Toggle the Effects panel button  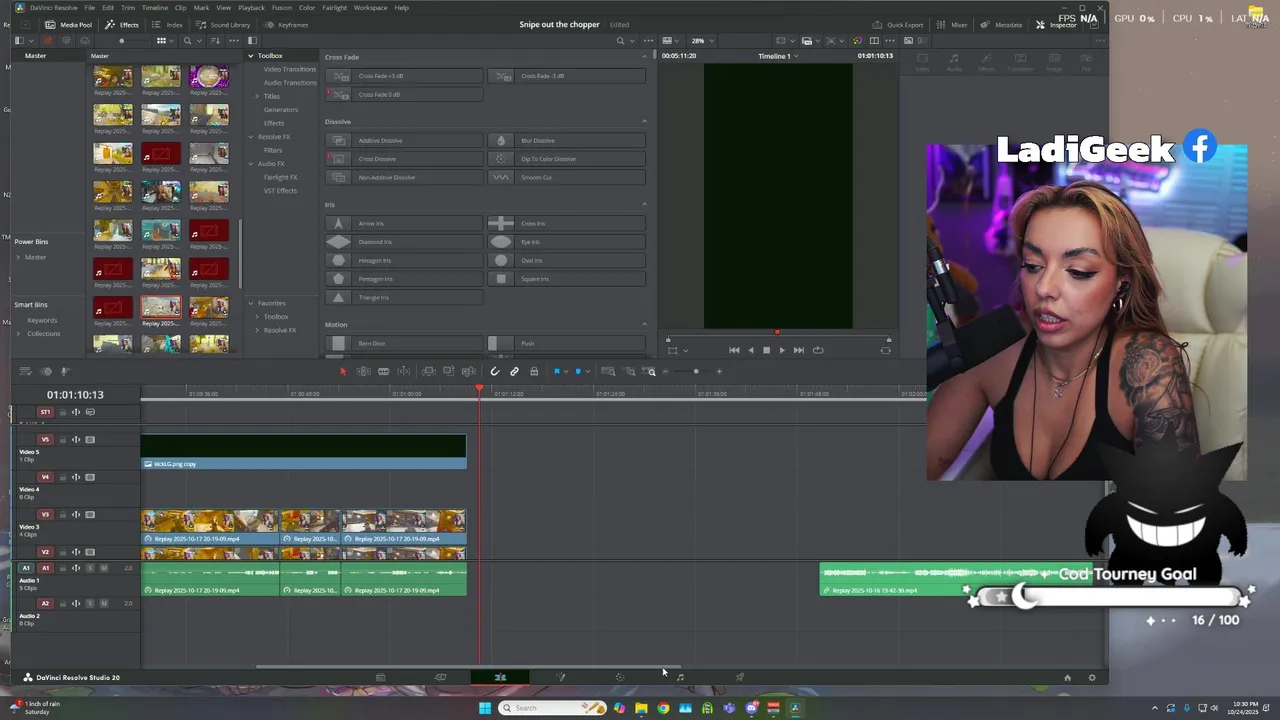pyautogui.click(x=123, y=25)
